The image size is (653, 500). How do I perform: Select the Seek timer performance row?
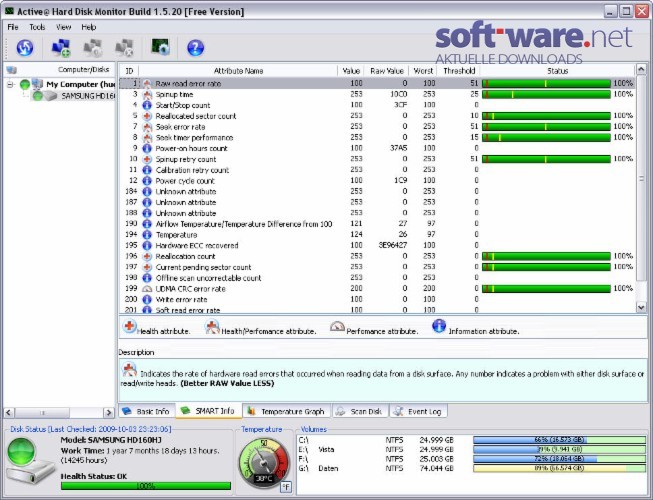pyautogui.click(x=377, y=138)
